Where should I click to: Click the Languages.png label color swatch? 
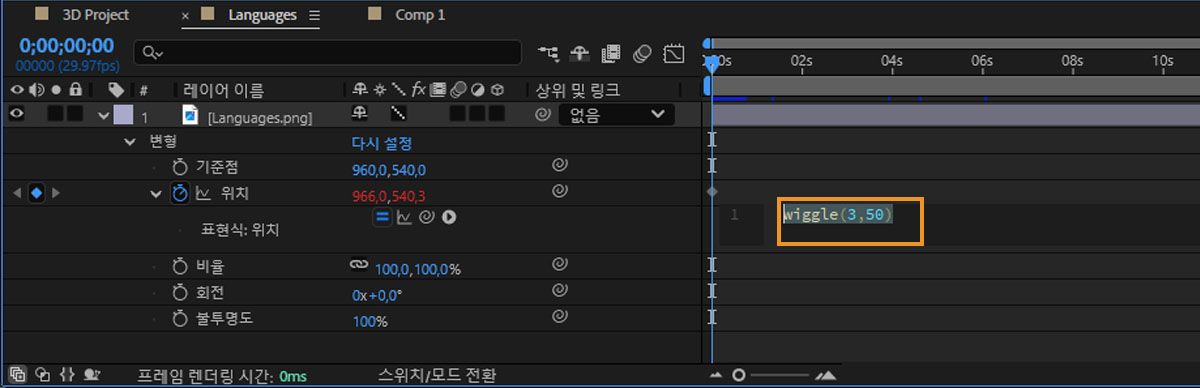123,115
